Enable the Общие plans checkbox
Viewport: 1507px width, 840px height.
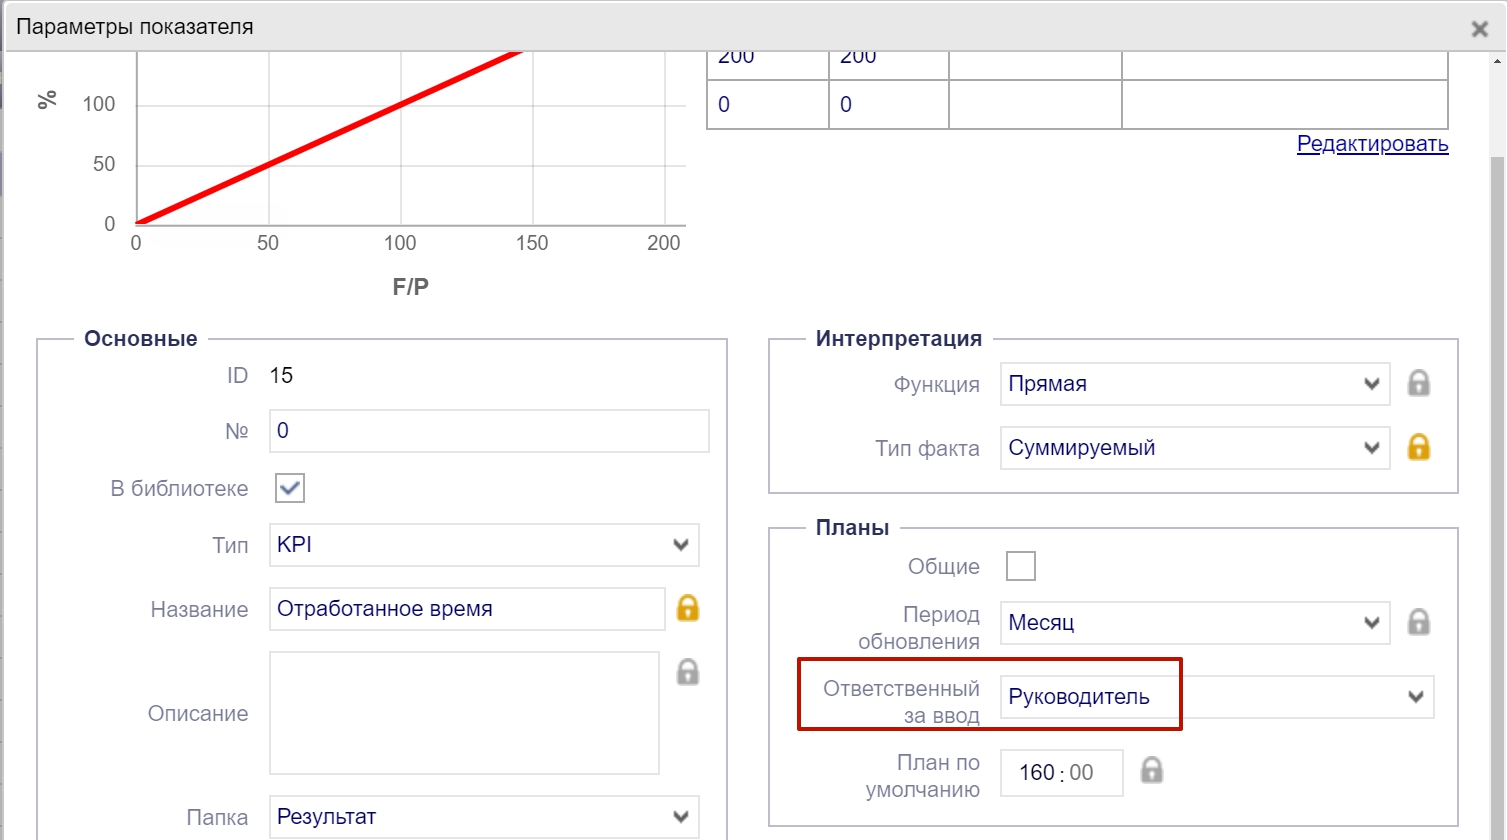(x=1021, y=566)
